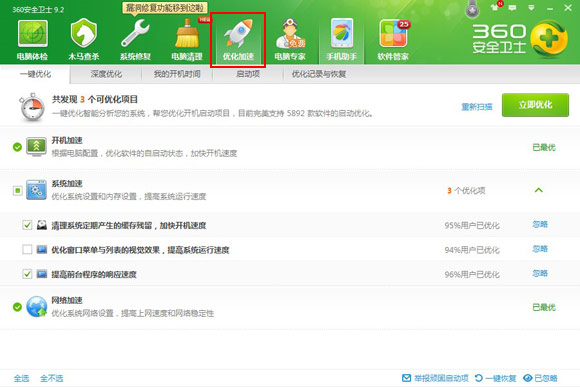This screenshot has height=387, width=580.
Task: Open the title bar dropdown menu arrow
Action: point(531,7)
